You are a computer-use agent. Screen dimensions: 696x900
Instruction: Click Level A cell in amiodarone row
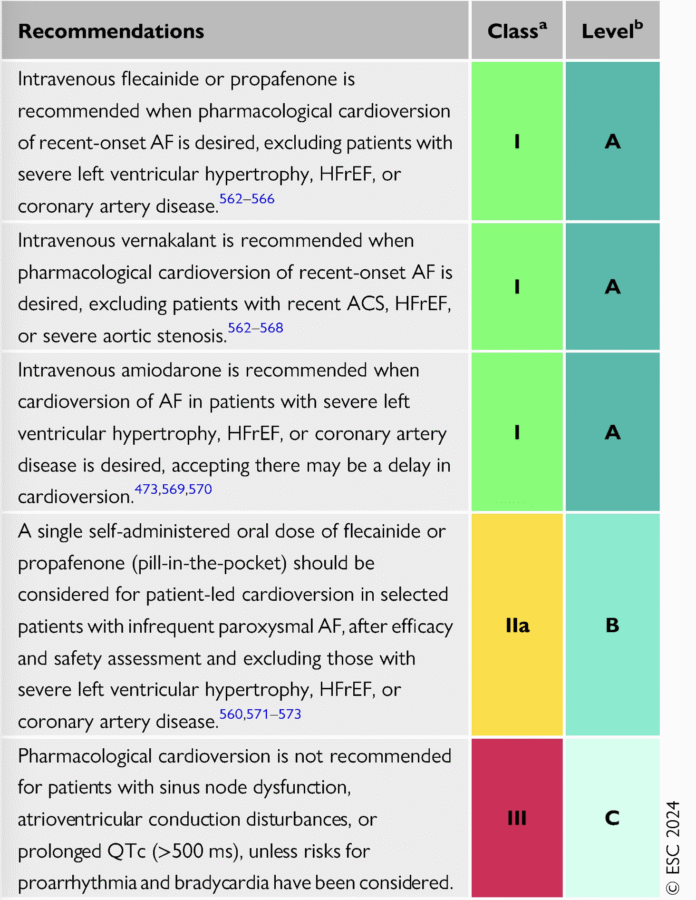[613, 432]
